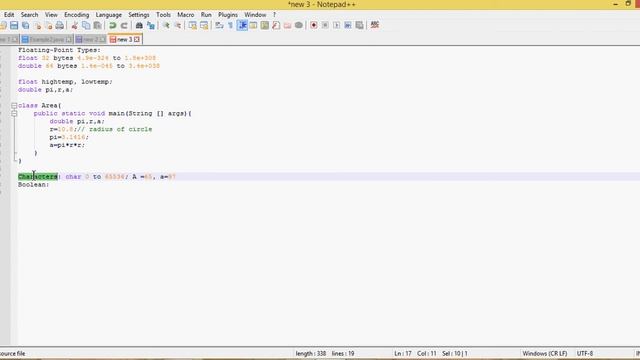The height and width of the screenshot is (360, 640).
Task: Zoom in using the toolbar icon
Action: pyautogui.click(x=166, y=25)
